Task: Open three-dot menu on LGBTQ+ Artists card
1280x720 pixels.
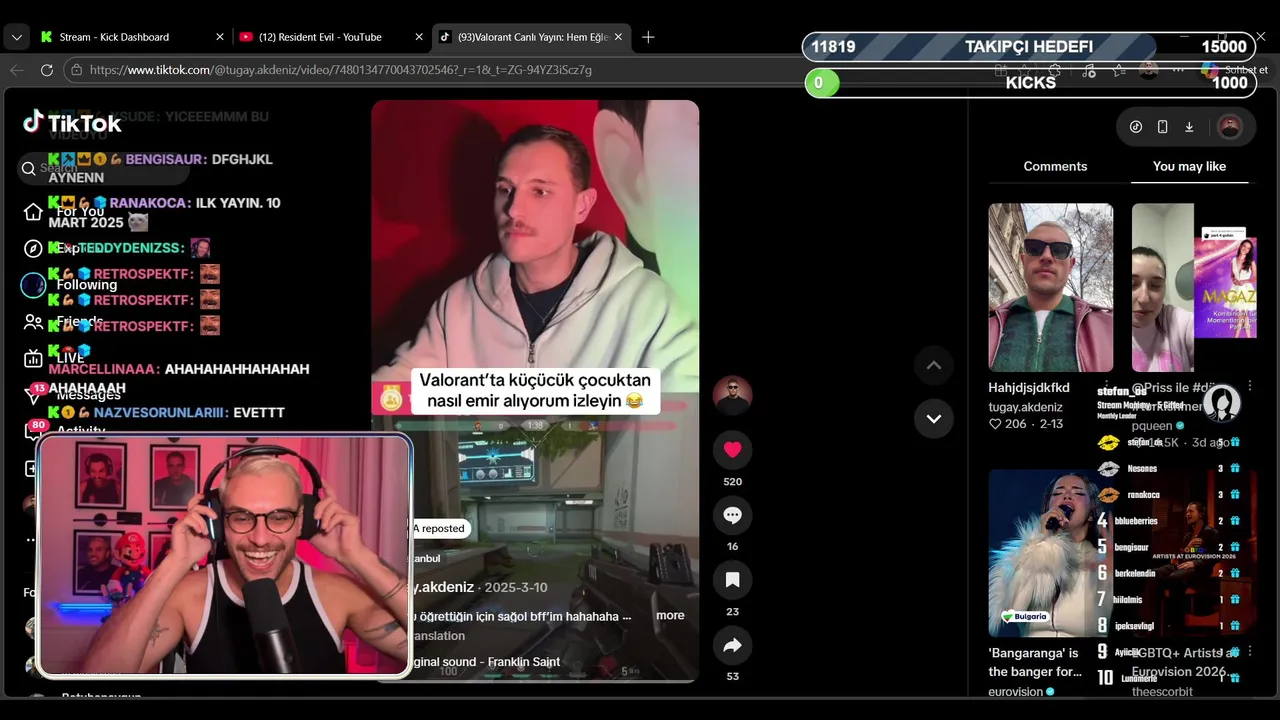Action: pos(1249,651)
